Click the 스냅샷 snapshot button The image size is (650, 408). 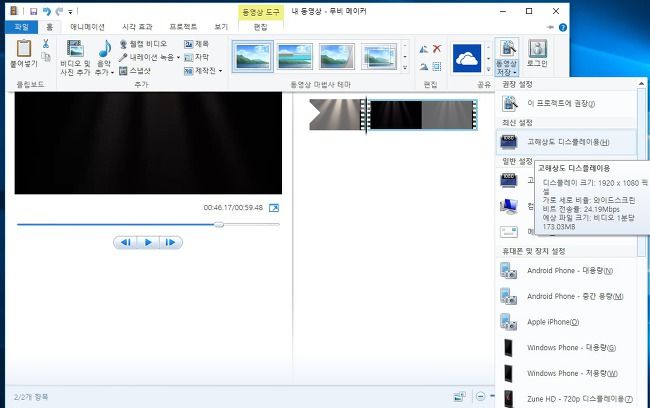135,71
